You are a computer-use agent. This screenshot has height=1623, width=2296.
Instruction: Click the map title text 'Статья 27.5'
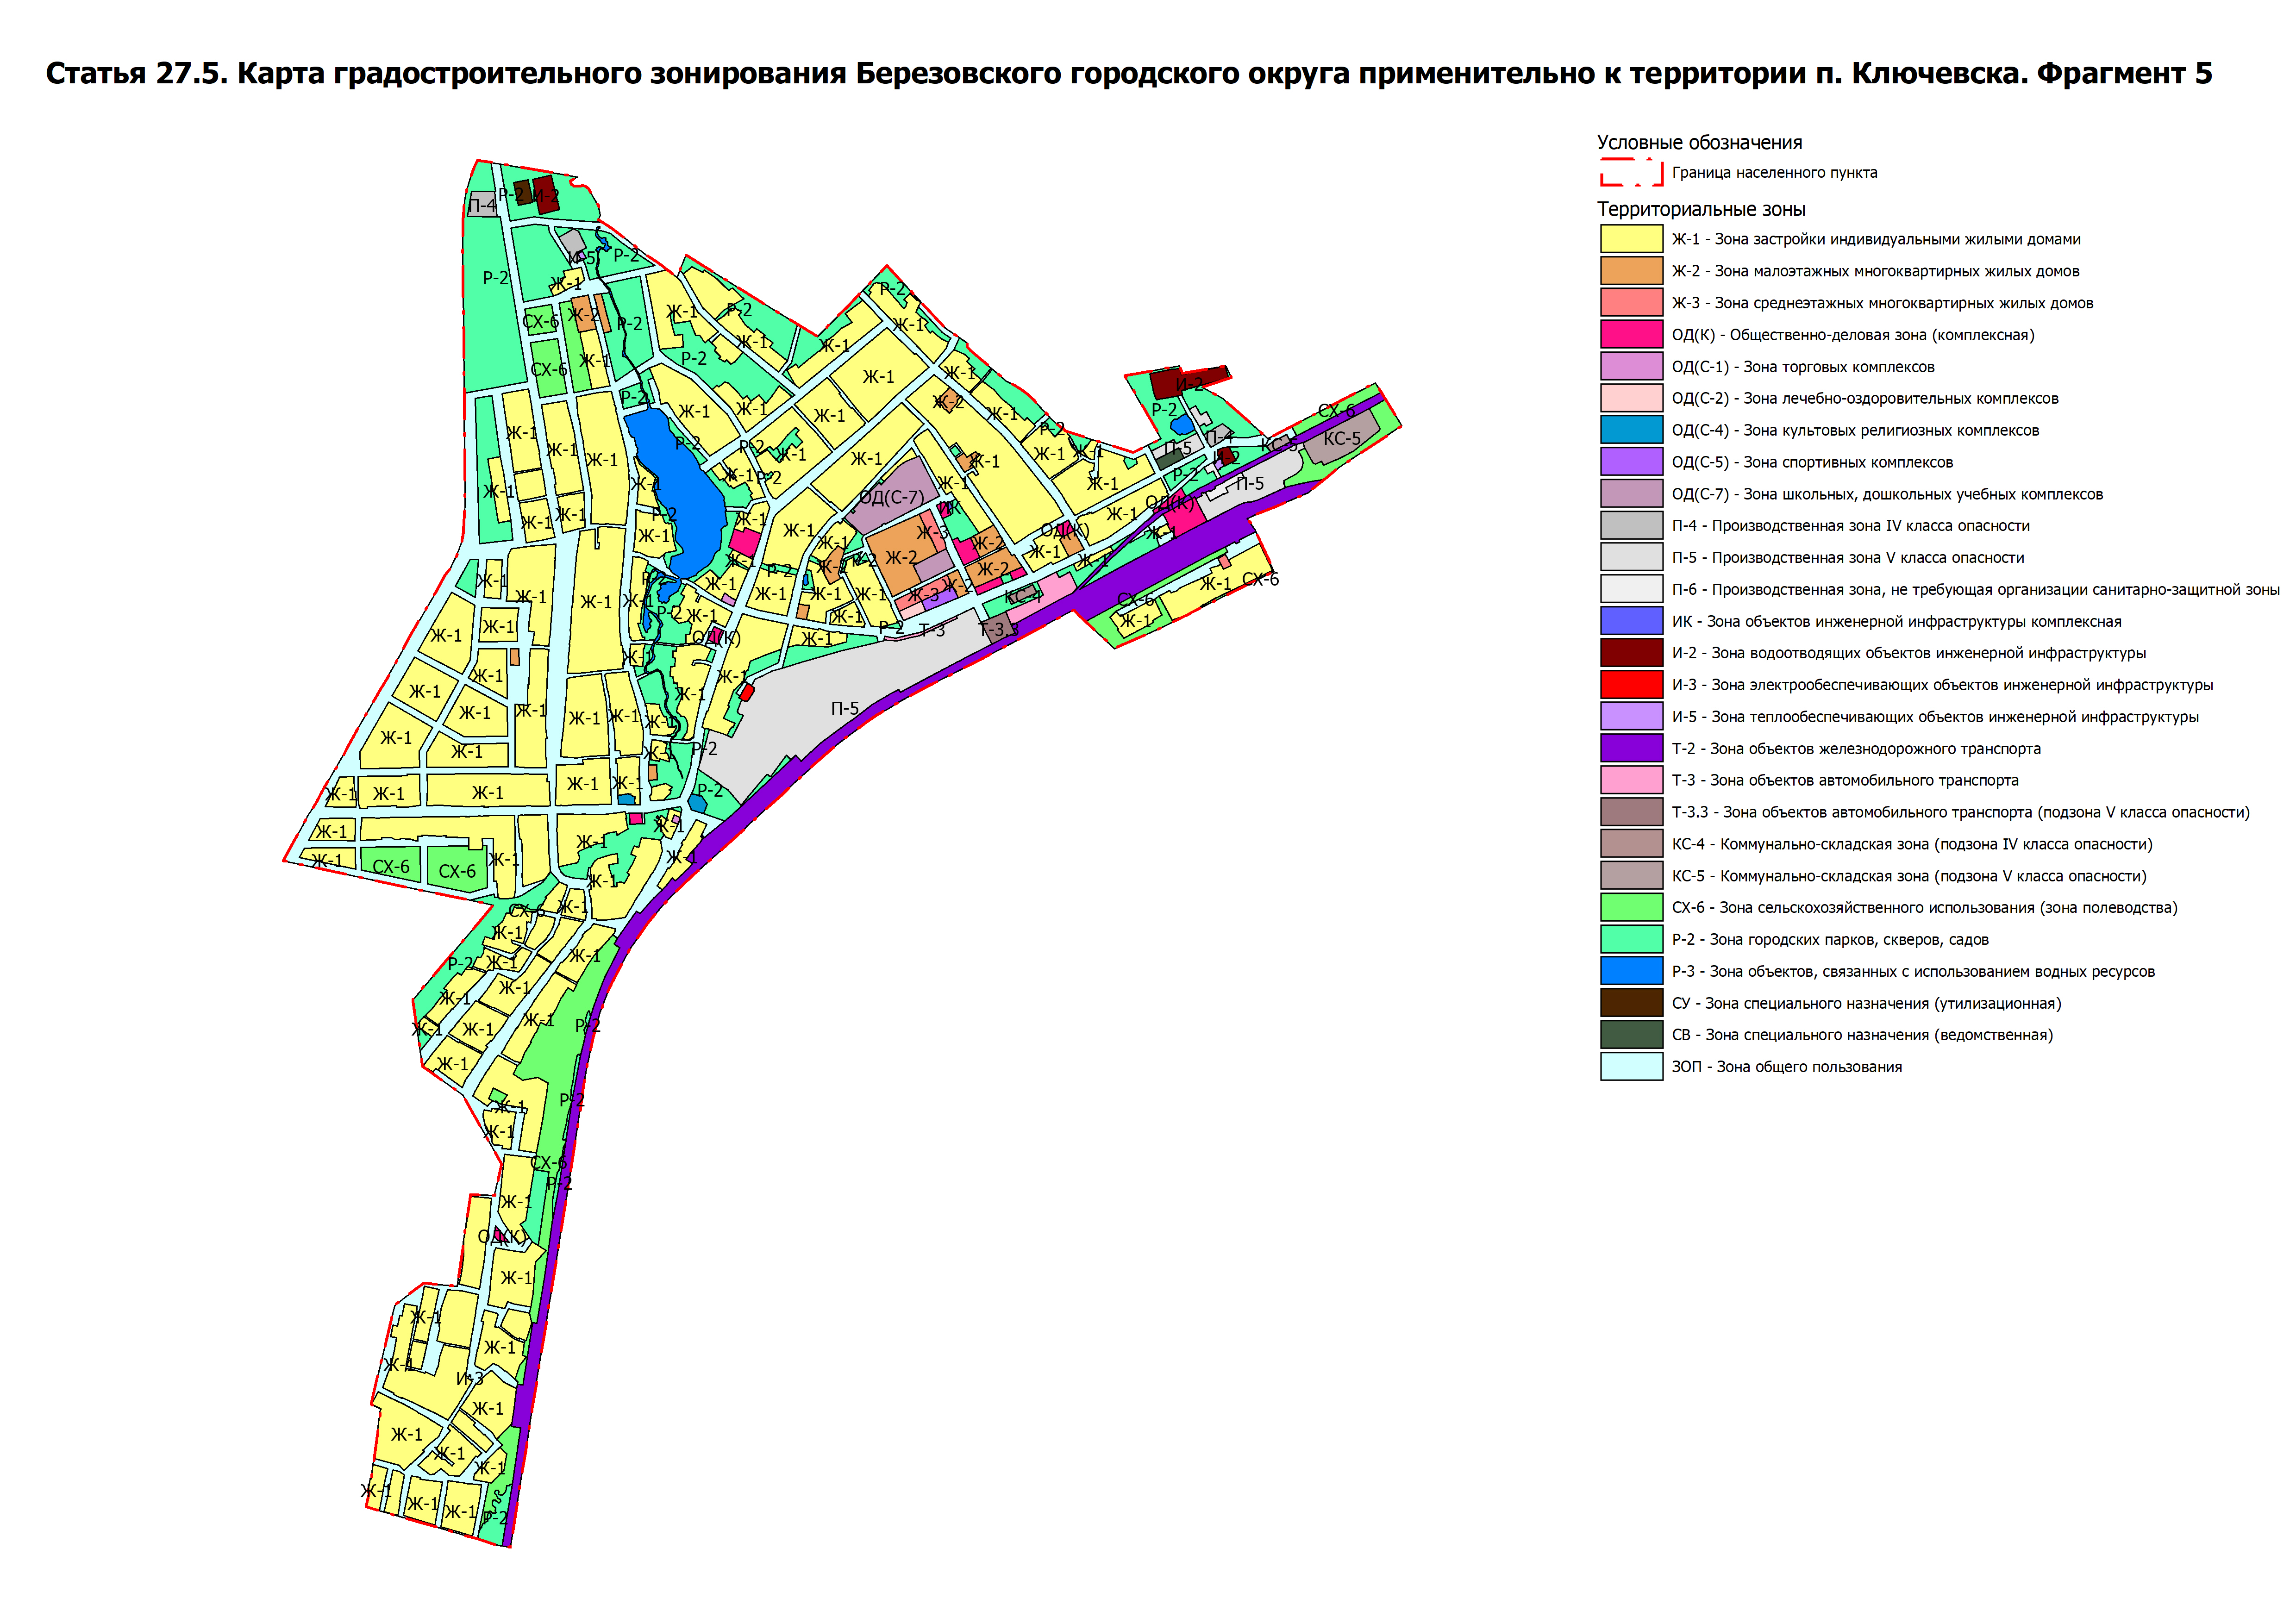point(137,73)
